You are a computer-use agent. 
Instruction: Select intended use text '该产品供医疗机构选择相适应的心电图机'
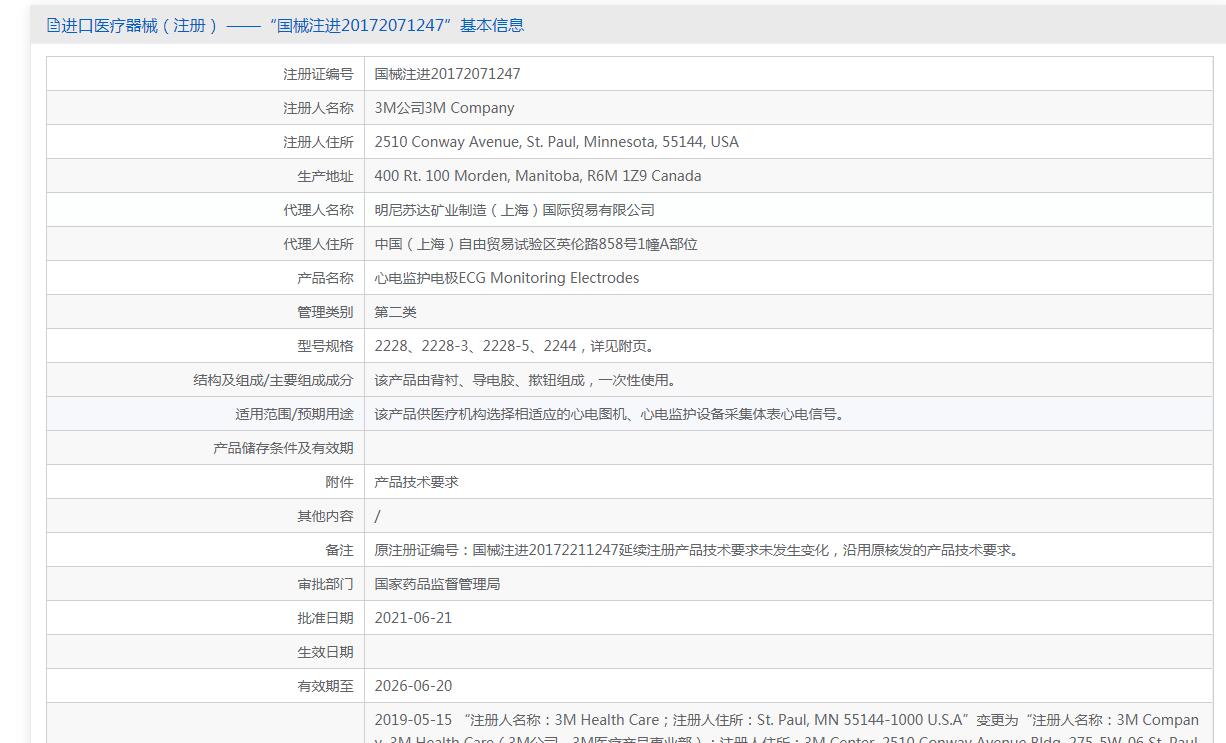pyautogui.click(x=501, y=414)
